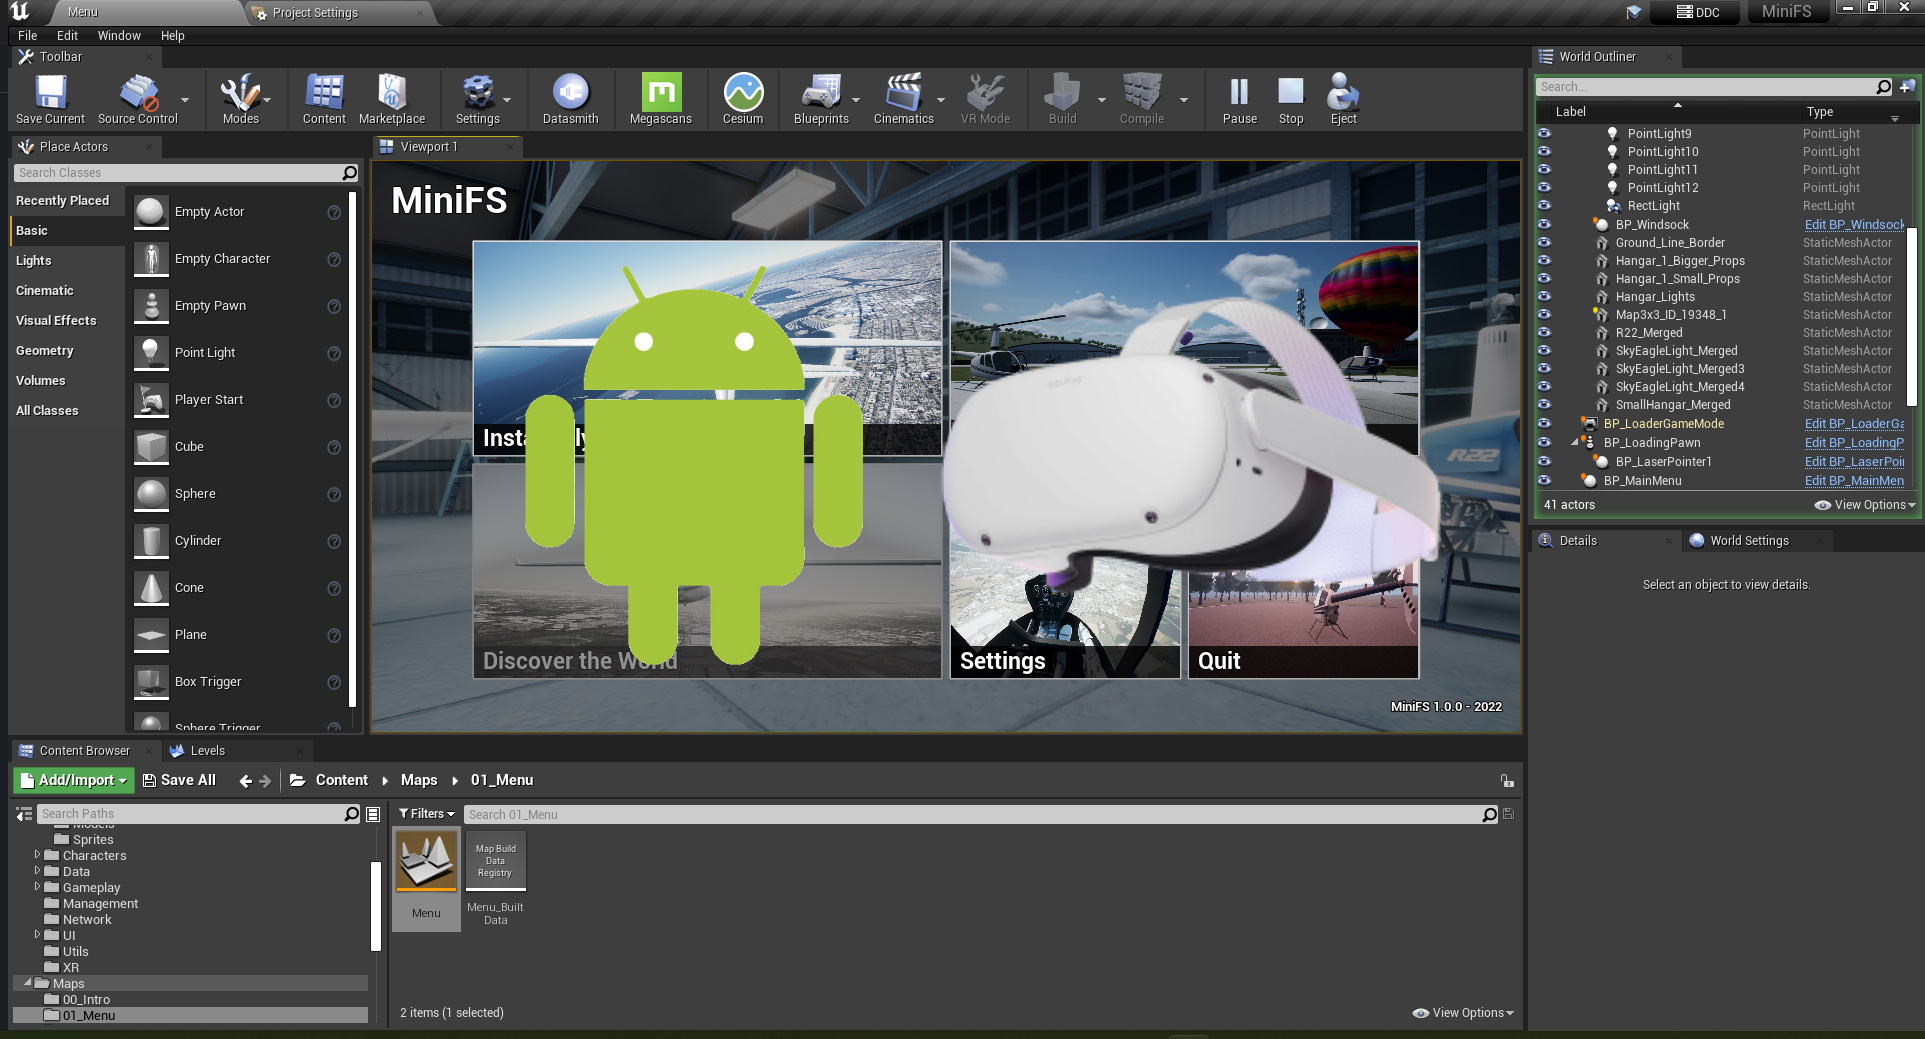Open the File menu

pyautogui.click(x=27, y=35)
